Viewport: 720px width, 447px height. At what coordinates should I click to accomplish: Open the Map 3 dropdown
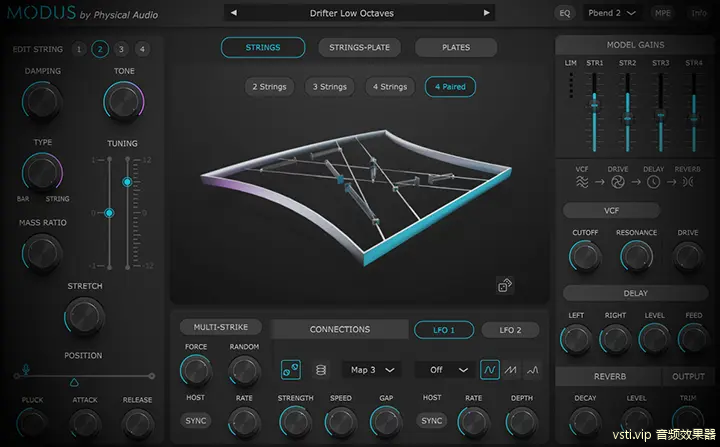(372, 370)
